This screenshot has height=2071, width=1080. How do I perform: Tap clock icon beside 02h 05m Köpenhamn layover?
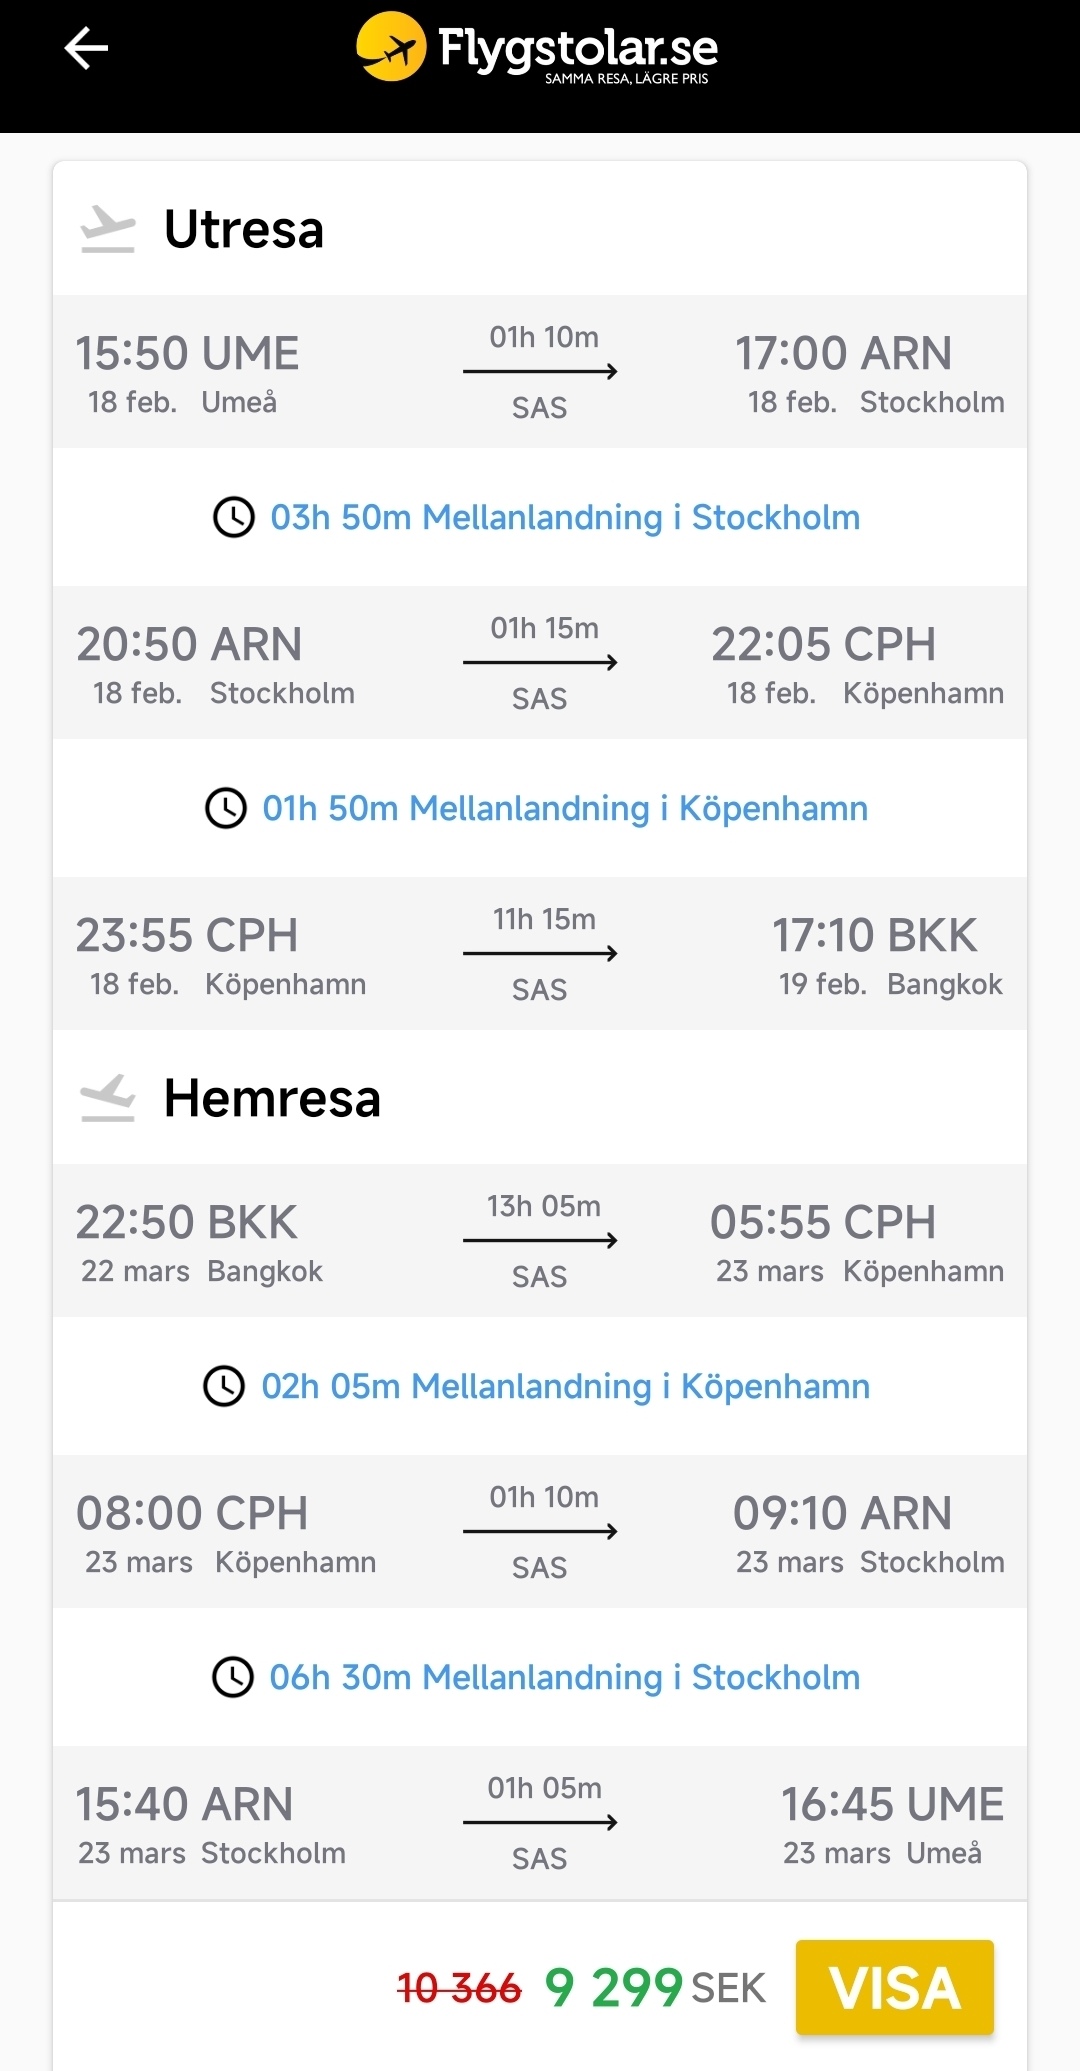coord(224,1386)
